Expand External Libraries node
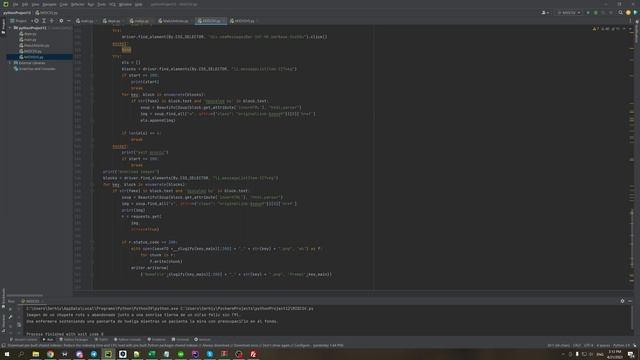Image resolution: width=640 pixels, height=360 pixels. pos(10,63)
